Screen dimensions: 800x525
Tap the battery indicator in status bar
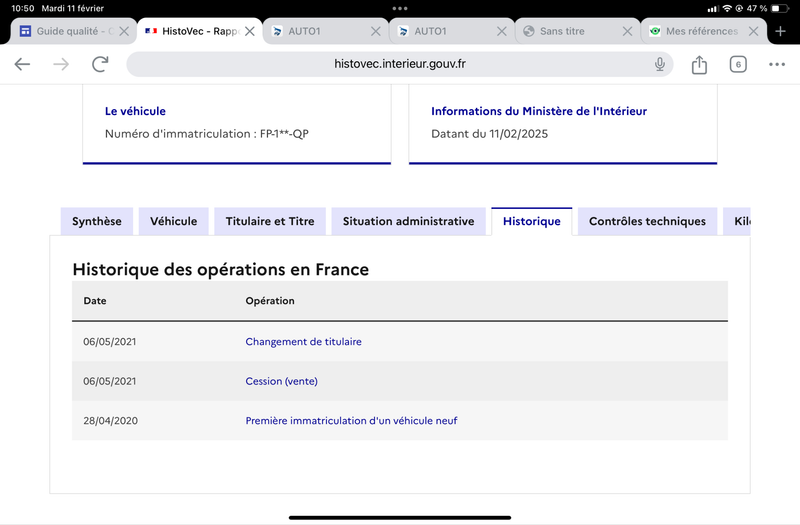[779, 8]
